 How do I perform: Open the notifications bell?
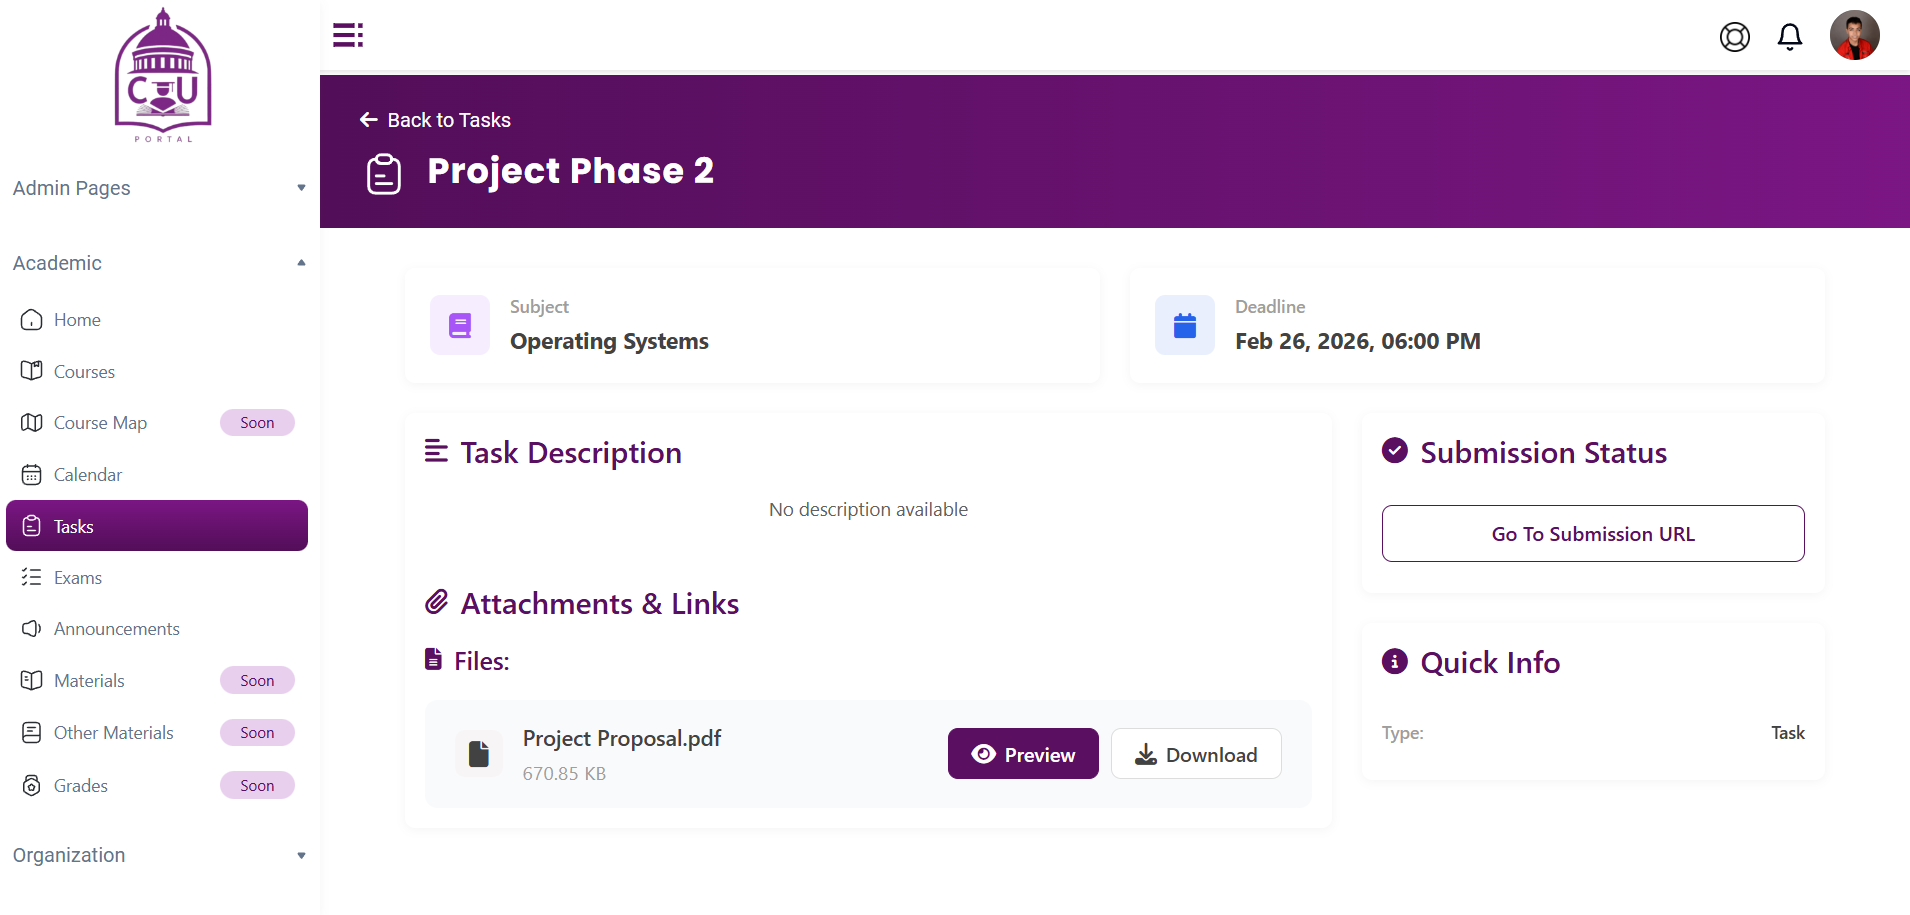[1789, 37]
